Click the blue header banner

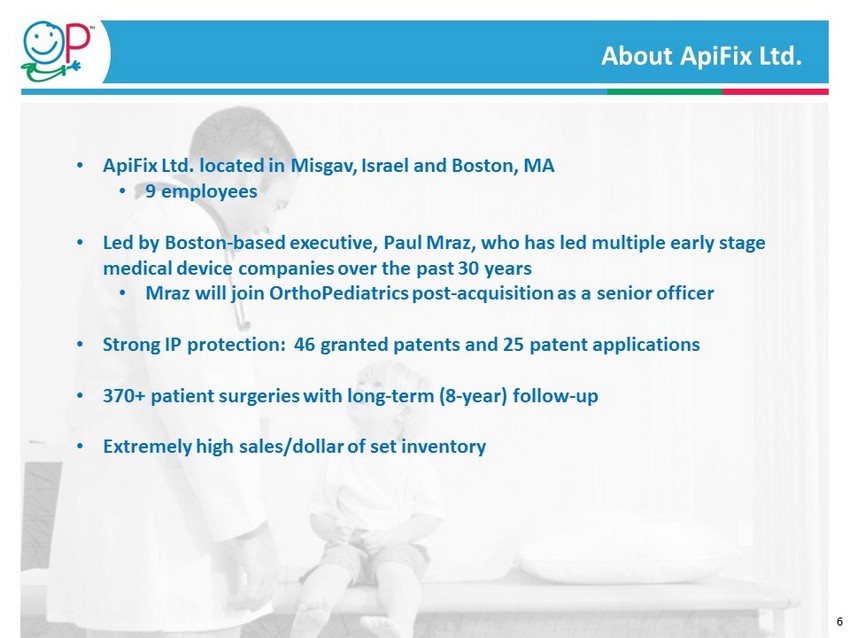(x=466, y=52)
